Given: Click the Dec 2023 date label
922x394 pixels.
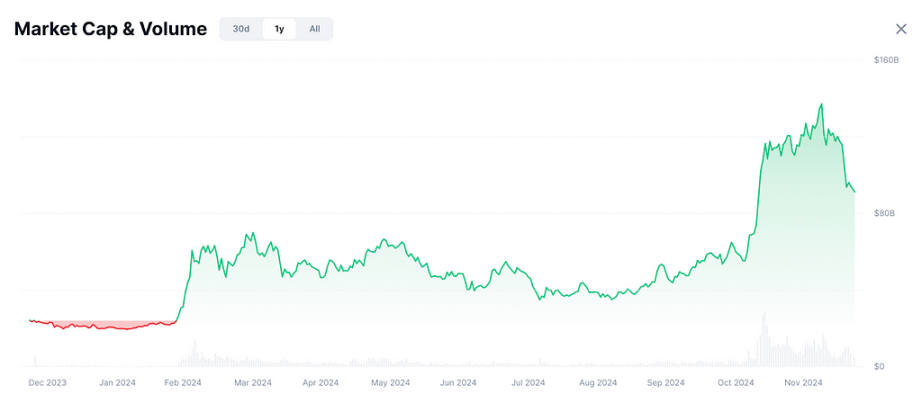Looking at the screenshot, I should tap(48, 383).
